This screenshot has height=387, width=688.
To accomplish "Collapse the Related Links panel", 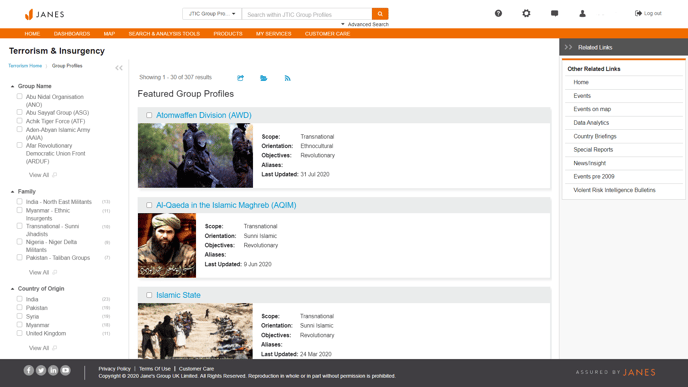I will pyautogui.click(x=569, y=47).
